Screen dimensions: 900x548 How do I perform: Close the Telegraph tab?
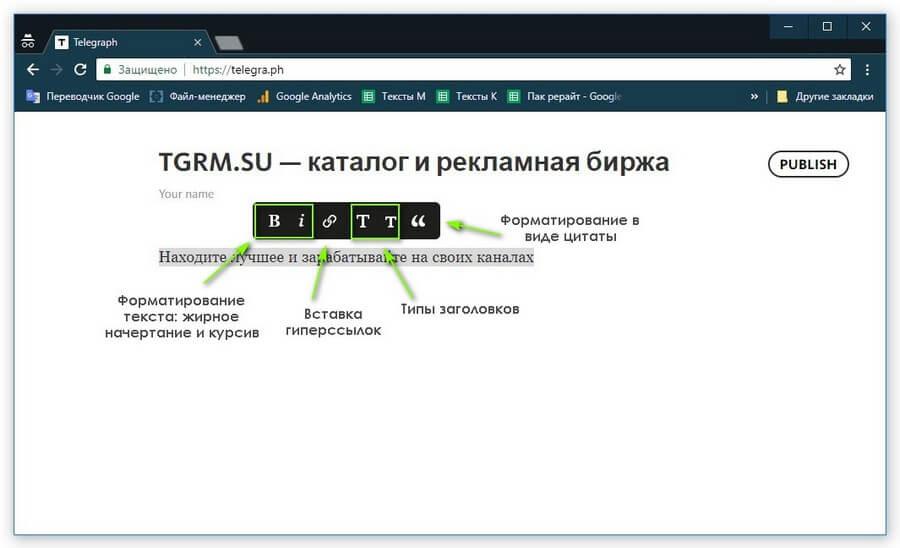(197, 43)
